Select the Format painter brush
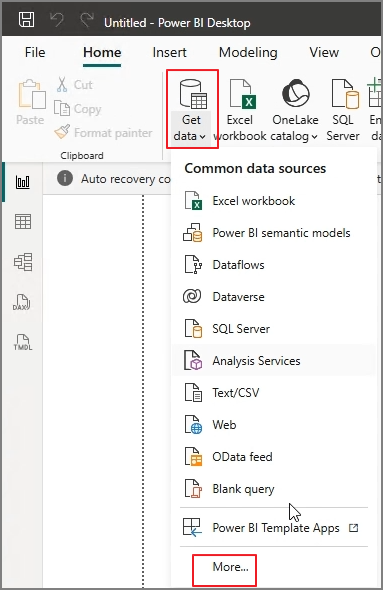The image size is (383, 590). click(103, 132)
